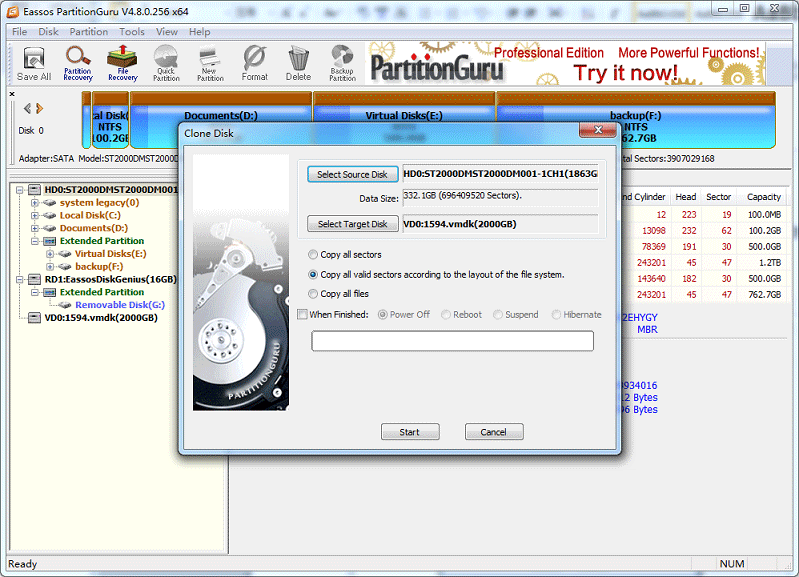Close the Clone Disk dialog
The height and width of the screenshot is (577, 799).
click(x=598, y=130)
